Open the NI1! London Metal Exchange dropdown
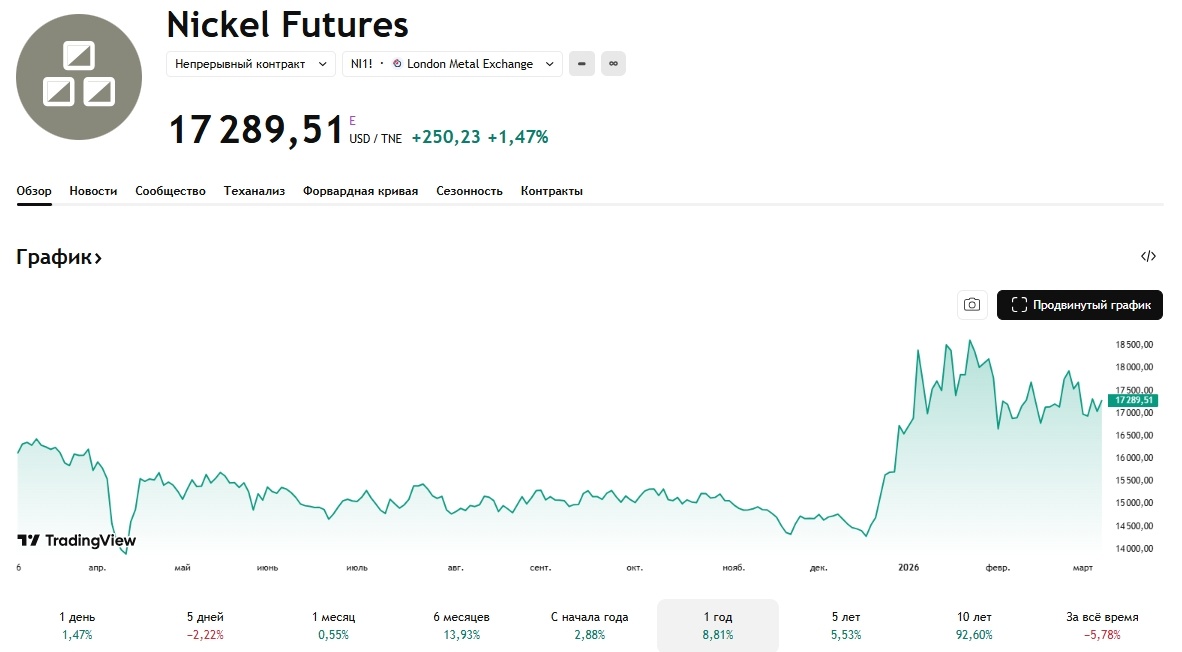 452,64
